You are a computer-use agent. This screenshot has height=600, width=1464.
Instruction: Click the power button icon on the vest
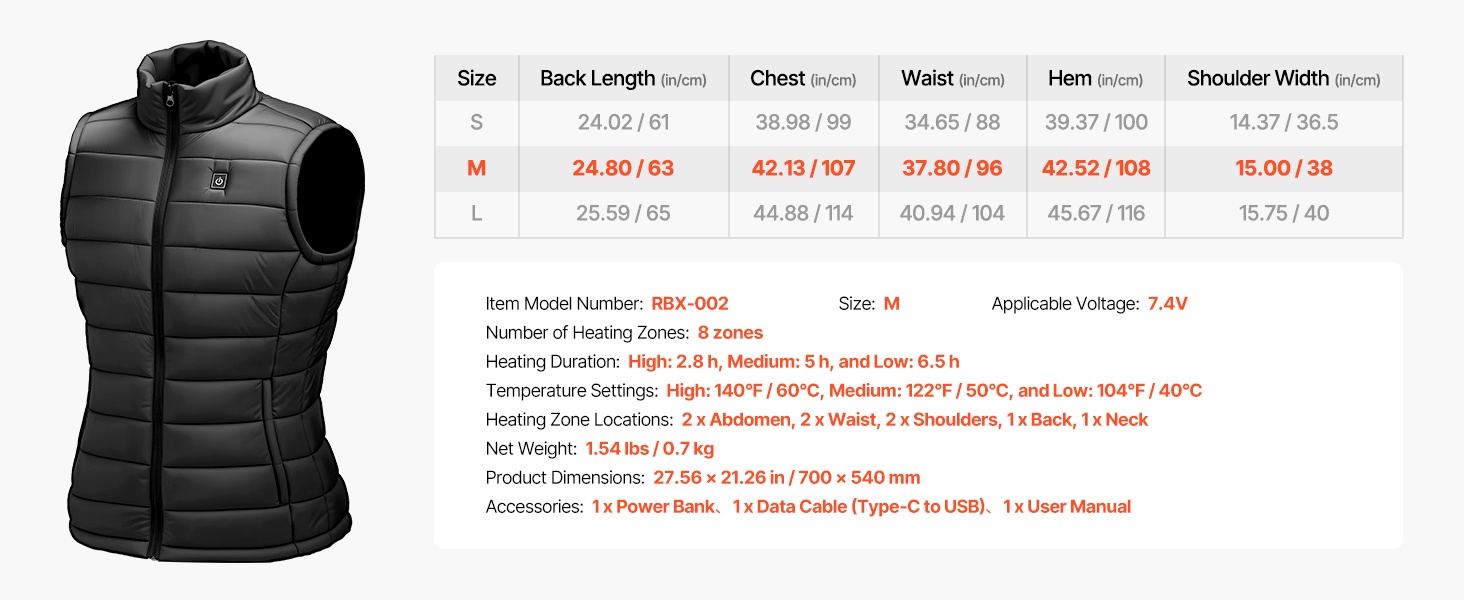(219, 181)
